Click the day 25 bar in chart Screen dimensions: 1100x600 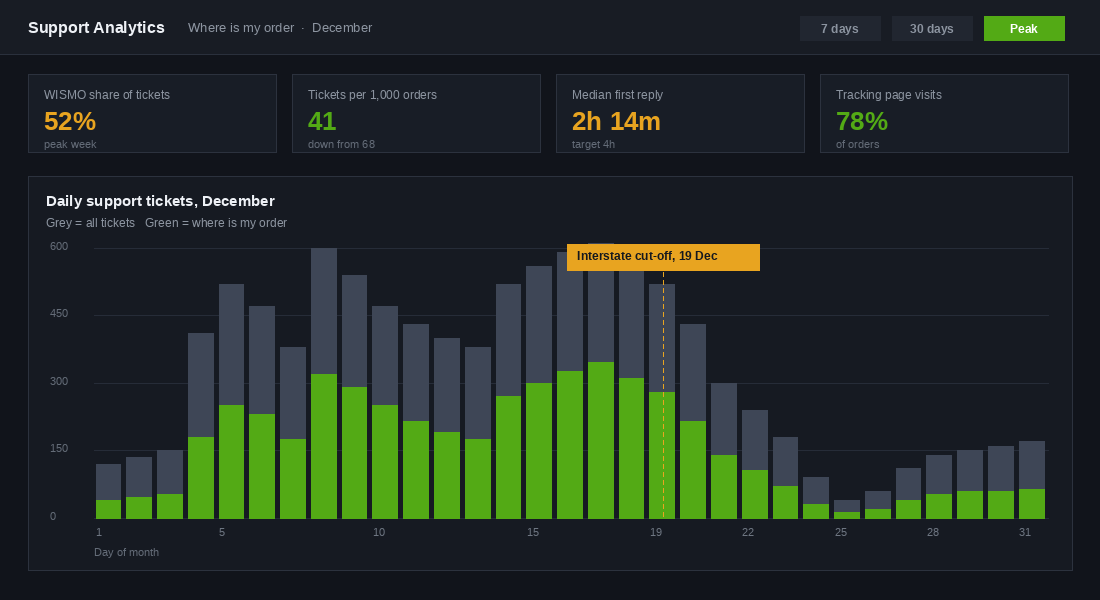click(x=847, y=509)
